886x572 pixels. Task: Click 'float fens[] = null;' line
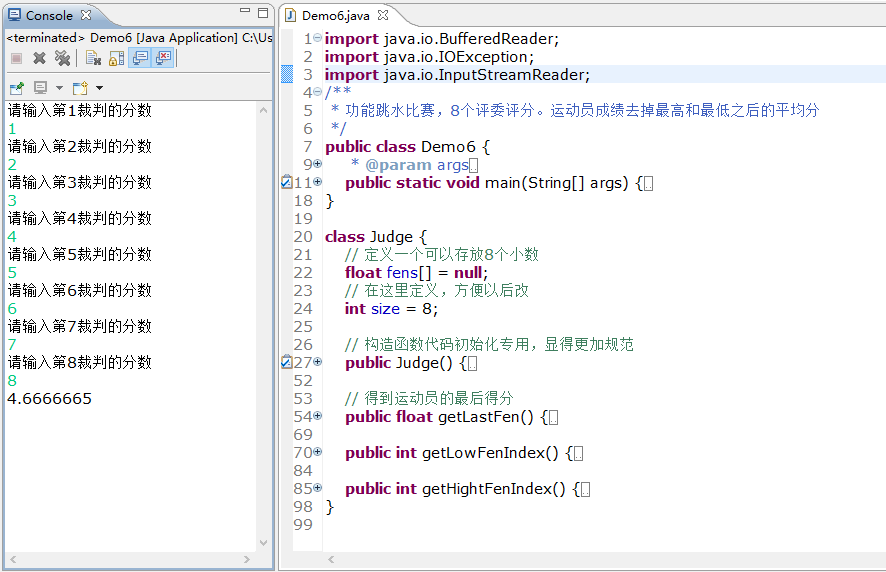coord(416,272)
